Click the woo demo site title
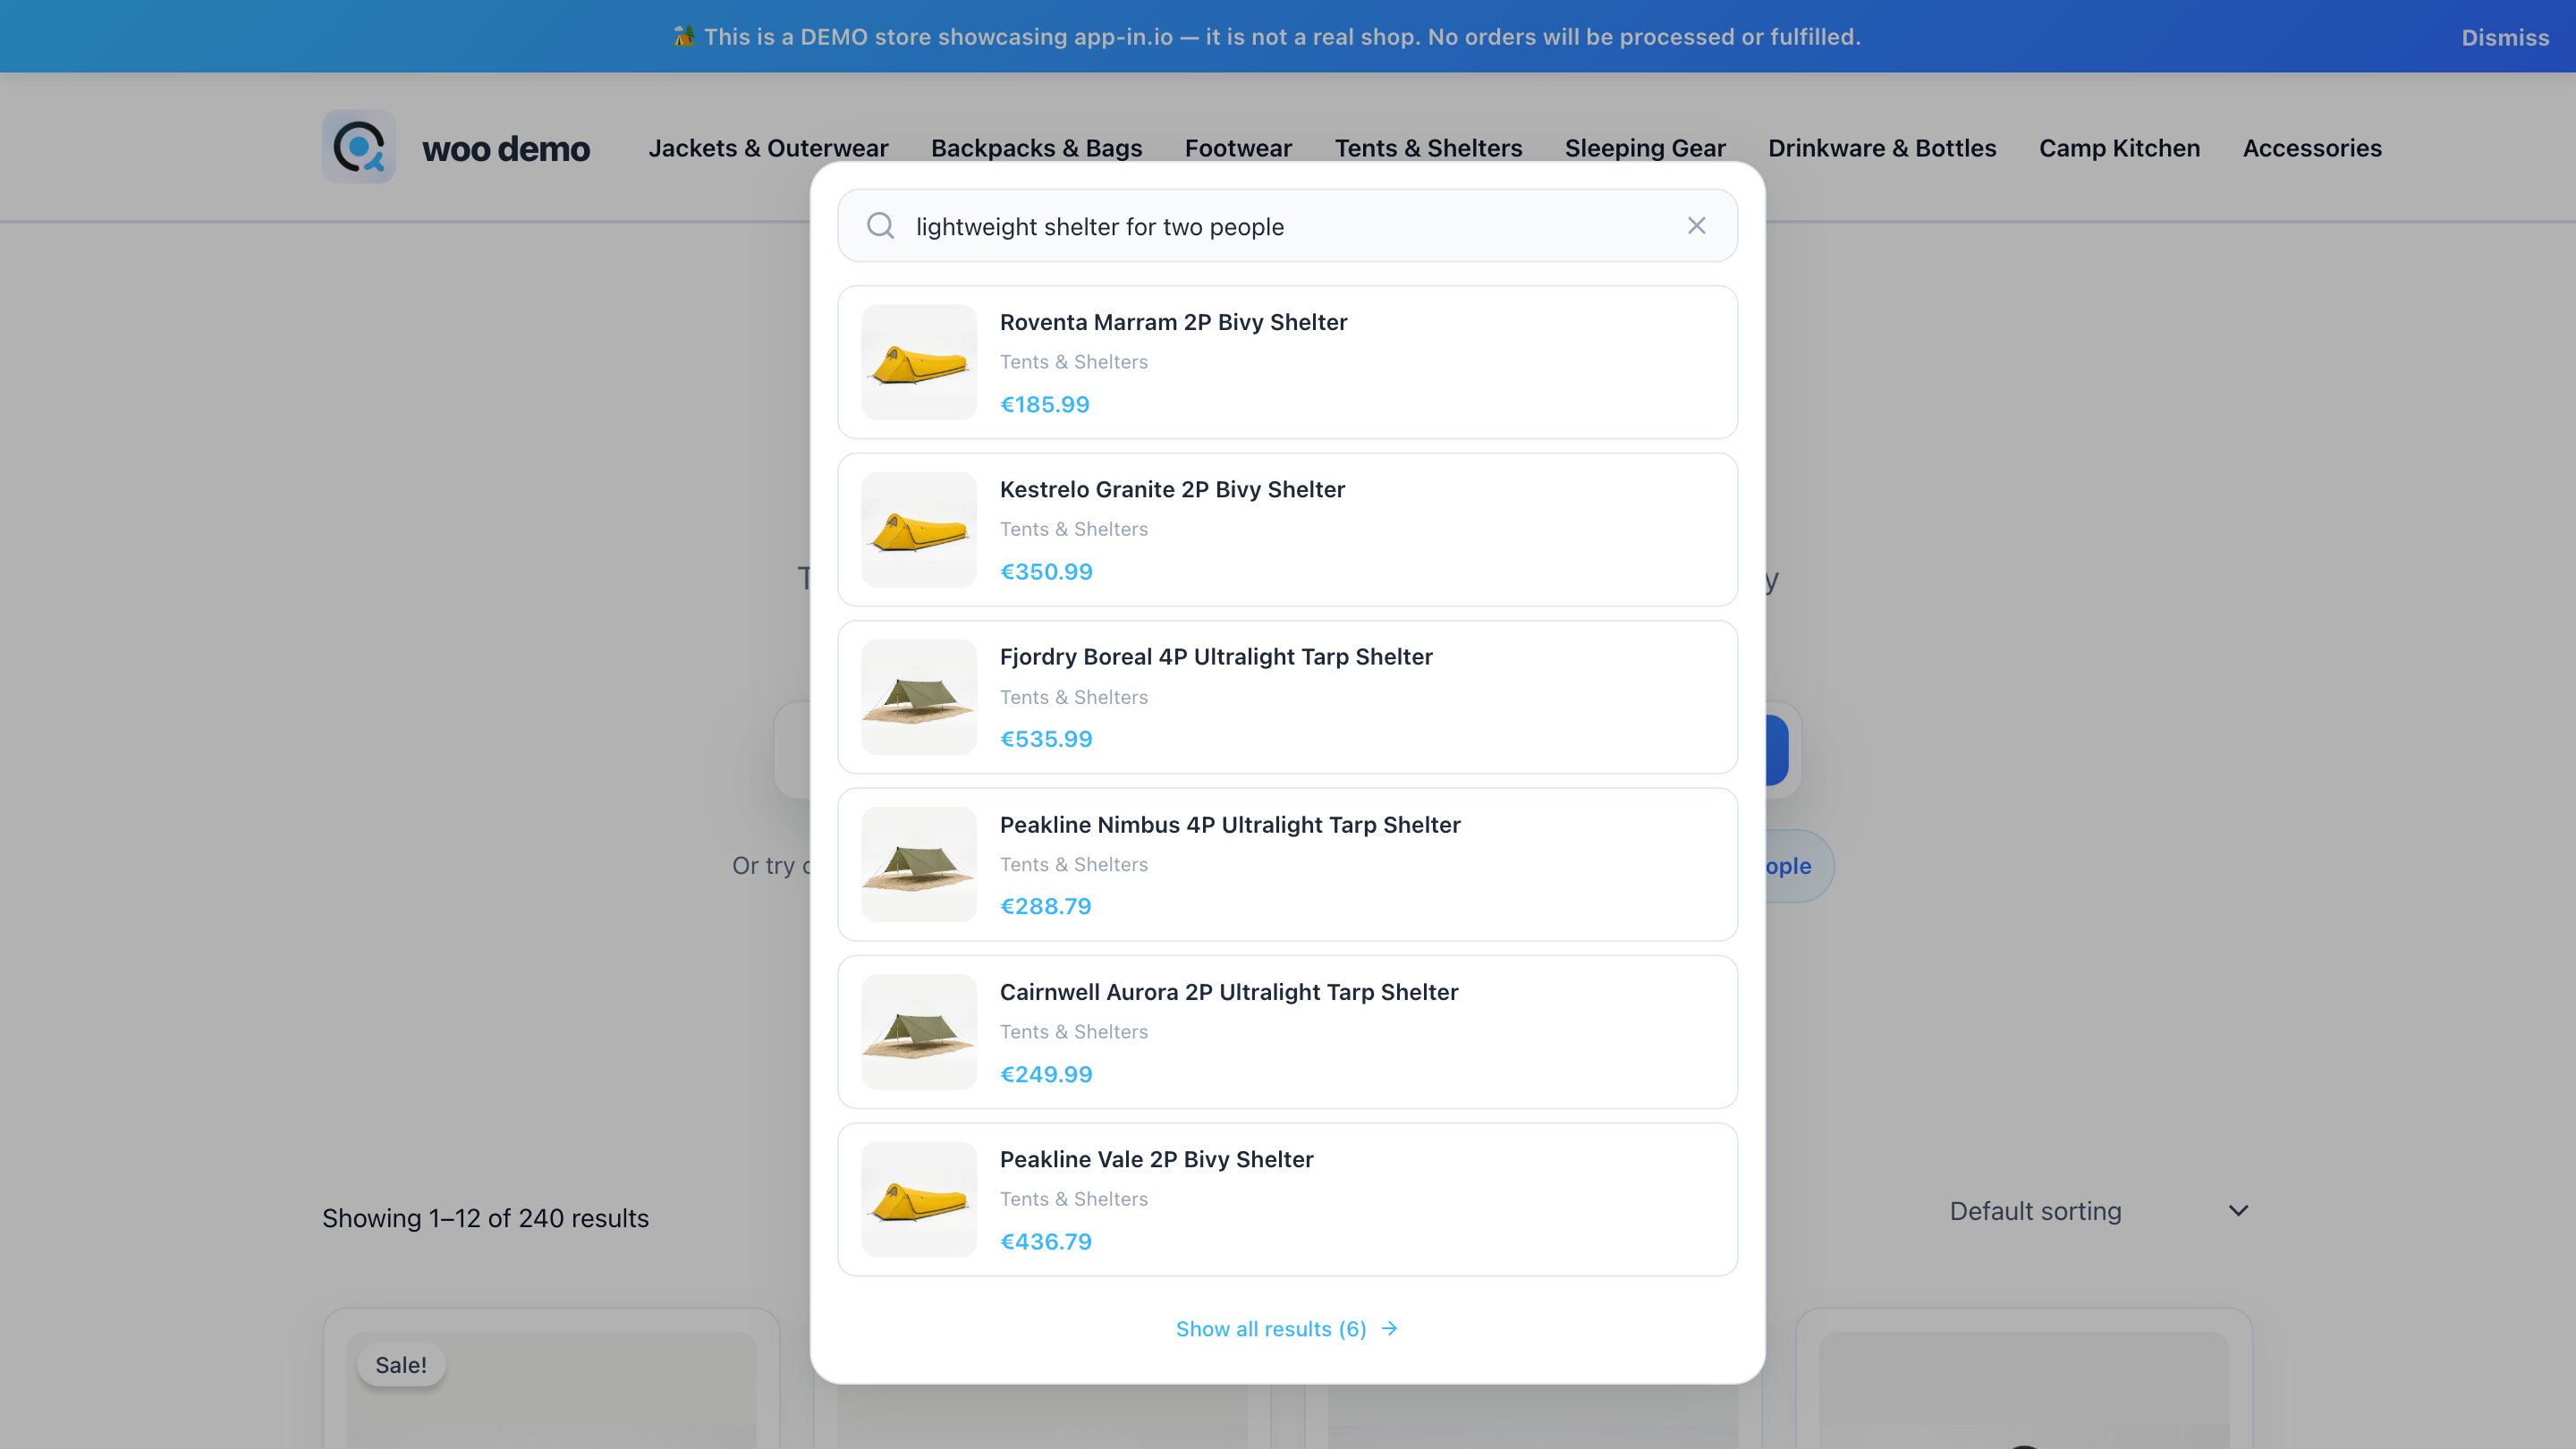 (x=506, y=149)
